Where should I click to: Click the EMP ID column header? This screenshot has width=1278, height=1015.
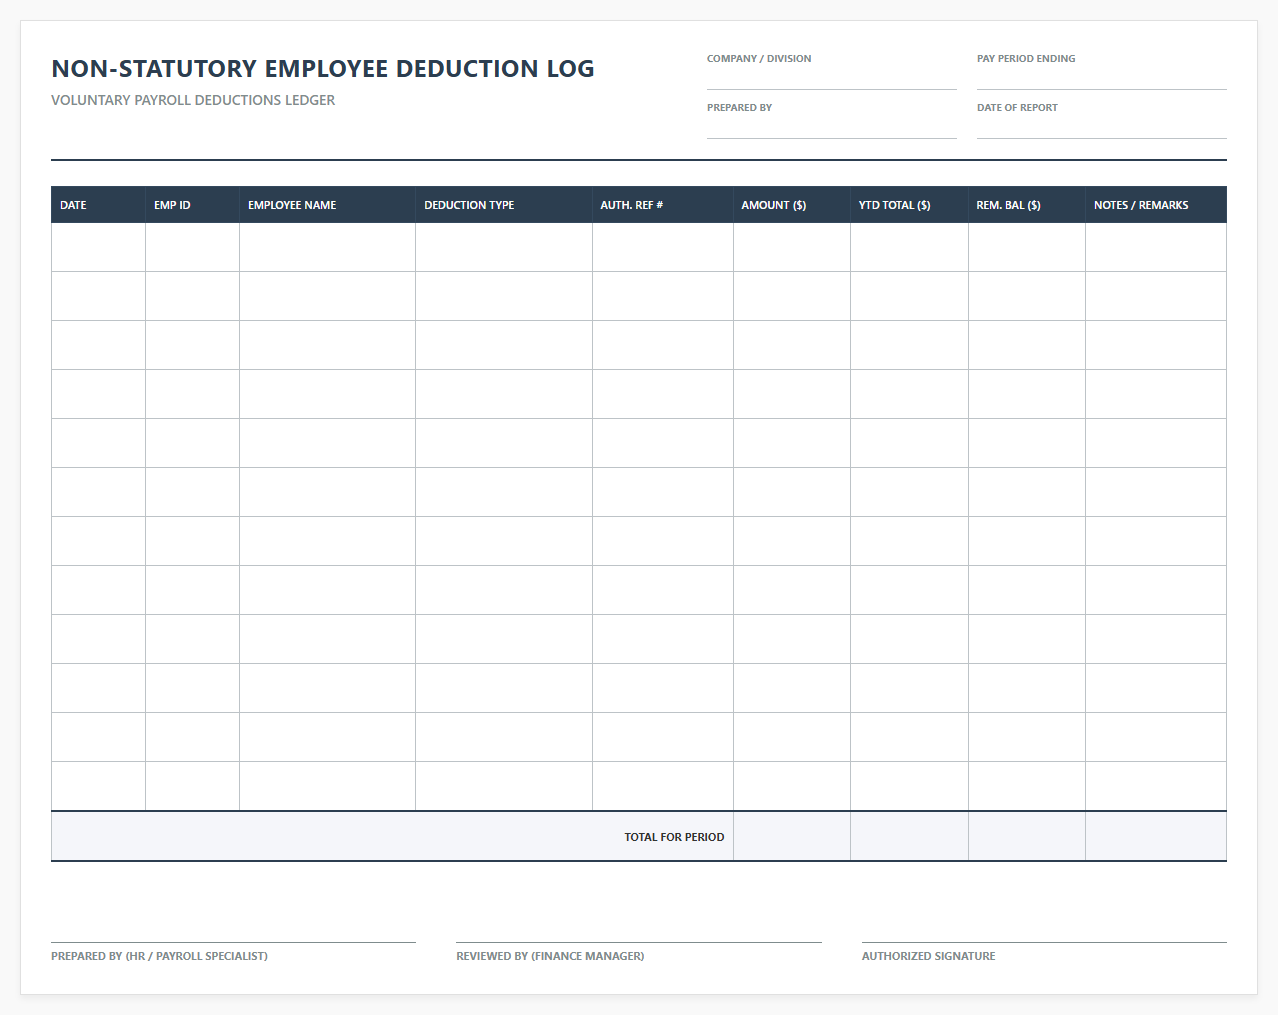click(x=192, y=205)
